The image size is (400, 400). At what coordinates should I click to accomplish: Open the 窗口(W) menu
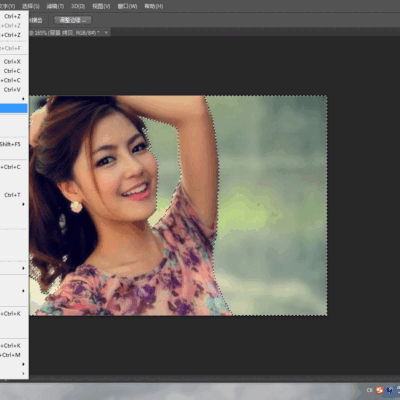127,6
